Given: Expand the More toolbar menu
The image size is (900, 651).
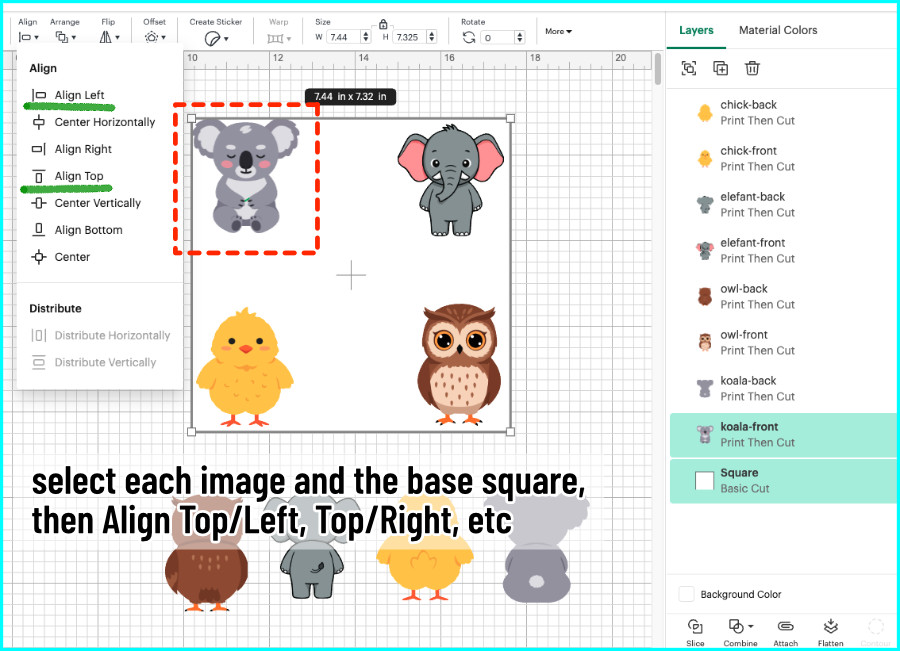Looking at the screenshot, I should (558, 31).
